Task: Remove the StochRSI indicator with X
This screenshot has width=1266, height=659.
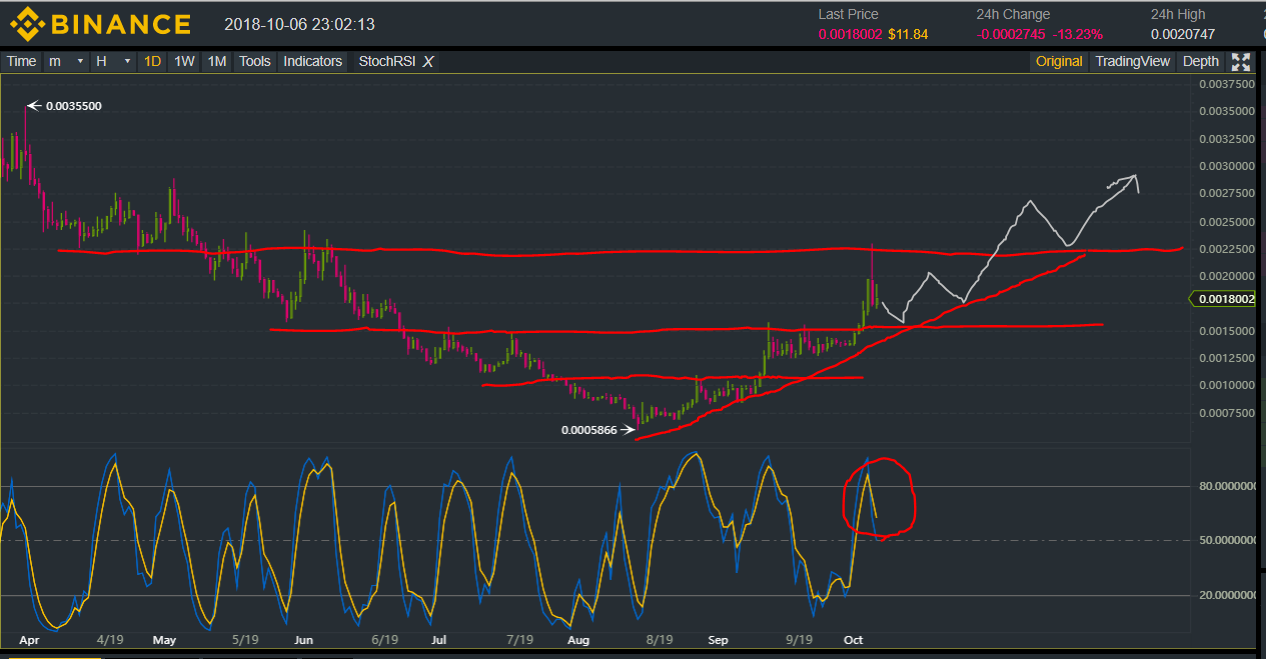Action: tap(428, 61)
